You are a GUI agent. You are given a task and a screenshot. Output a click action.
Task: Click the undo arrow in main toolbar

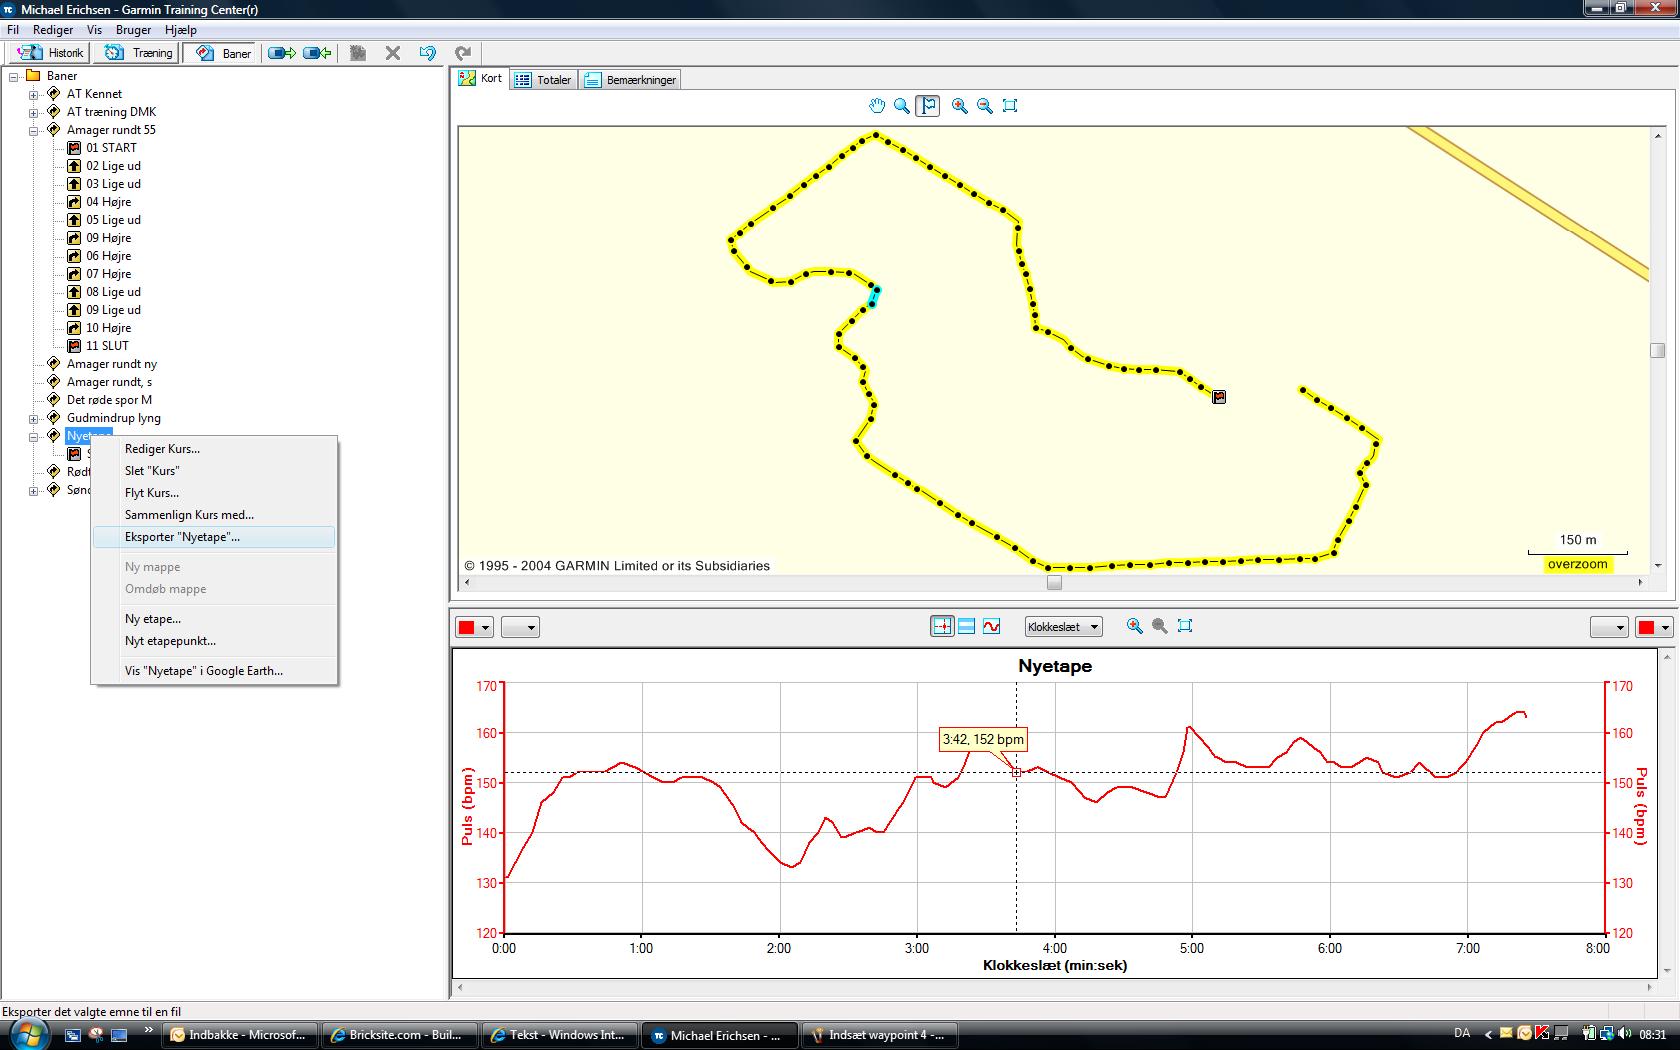click(x=428, y=53)
